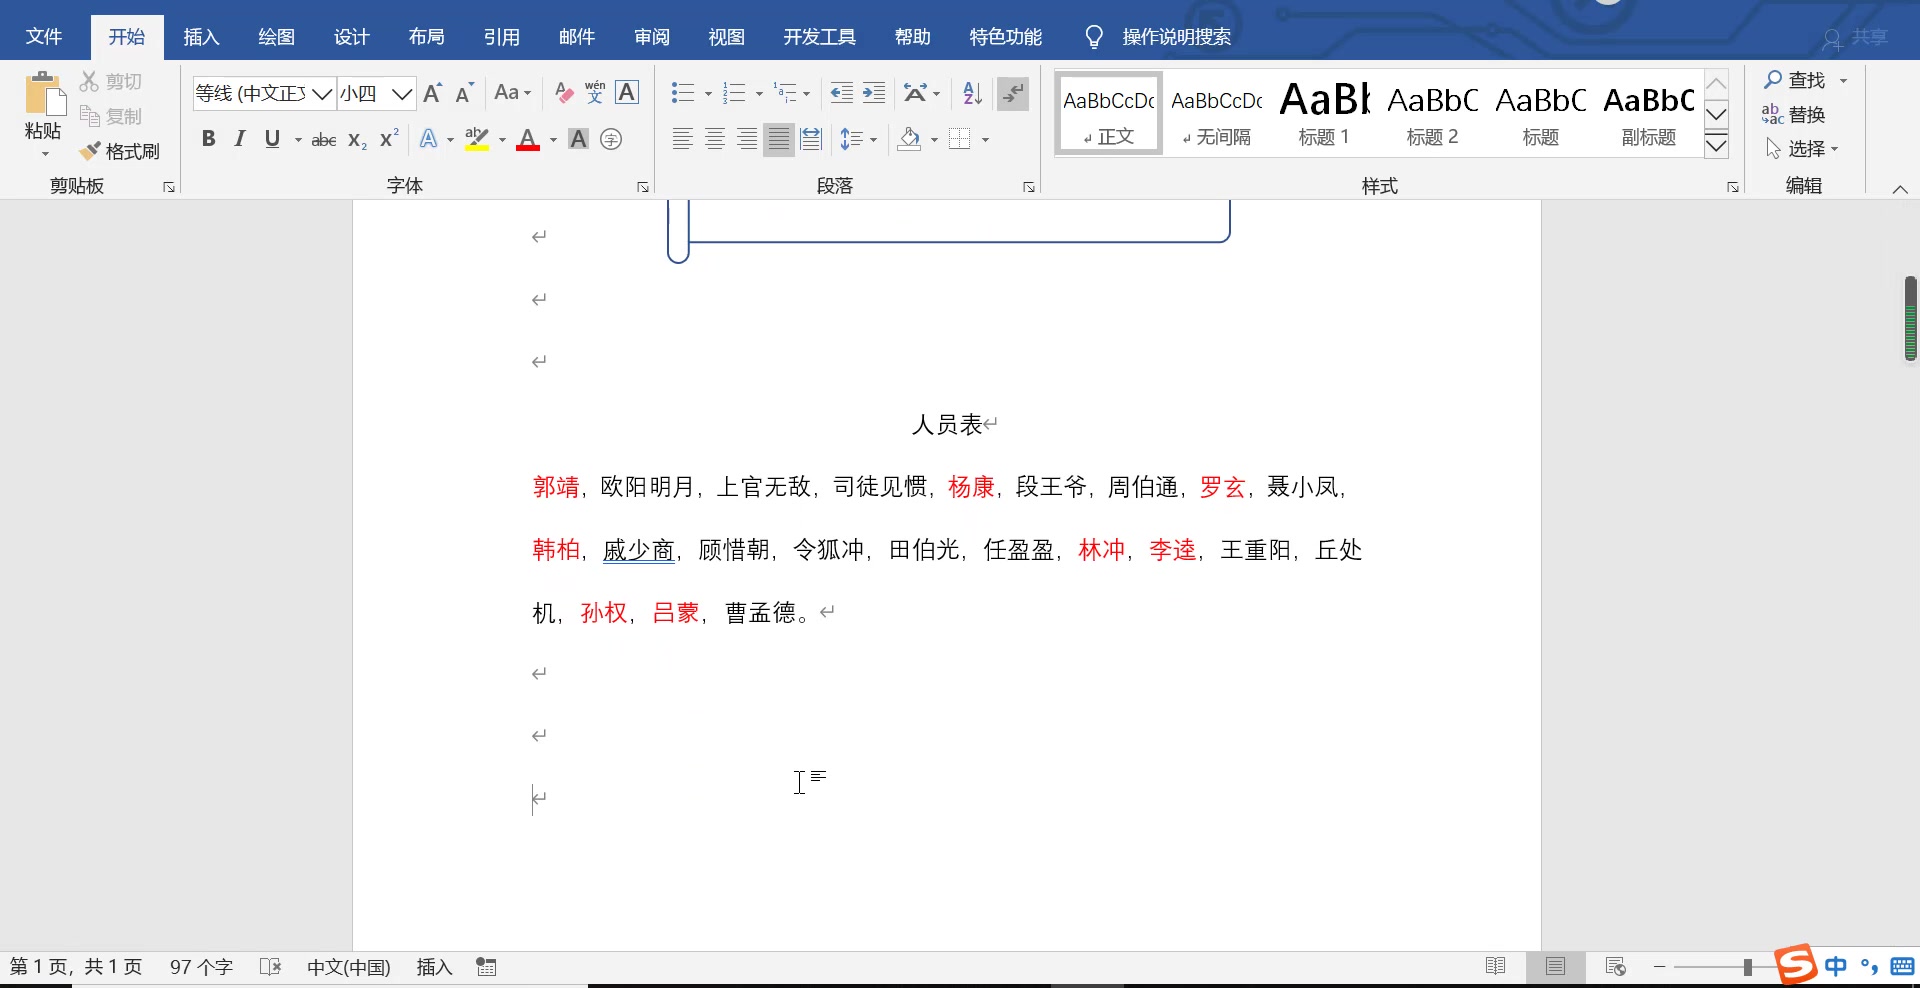
Task: Click the bullet list icon
Action: [683, 93]
